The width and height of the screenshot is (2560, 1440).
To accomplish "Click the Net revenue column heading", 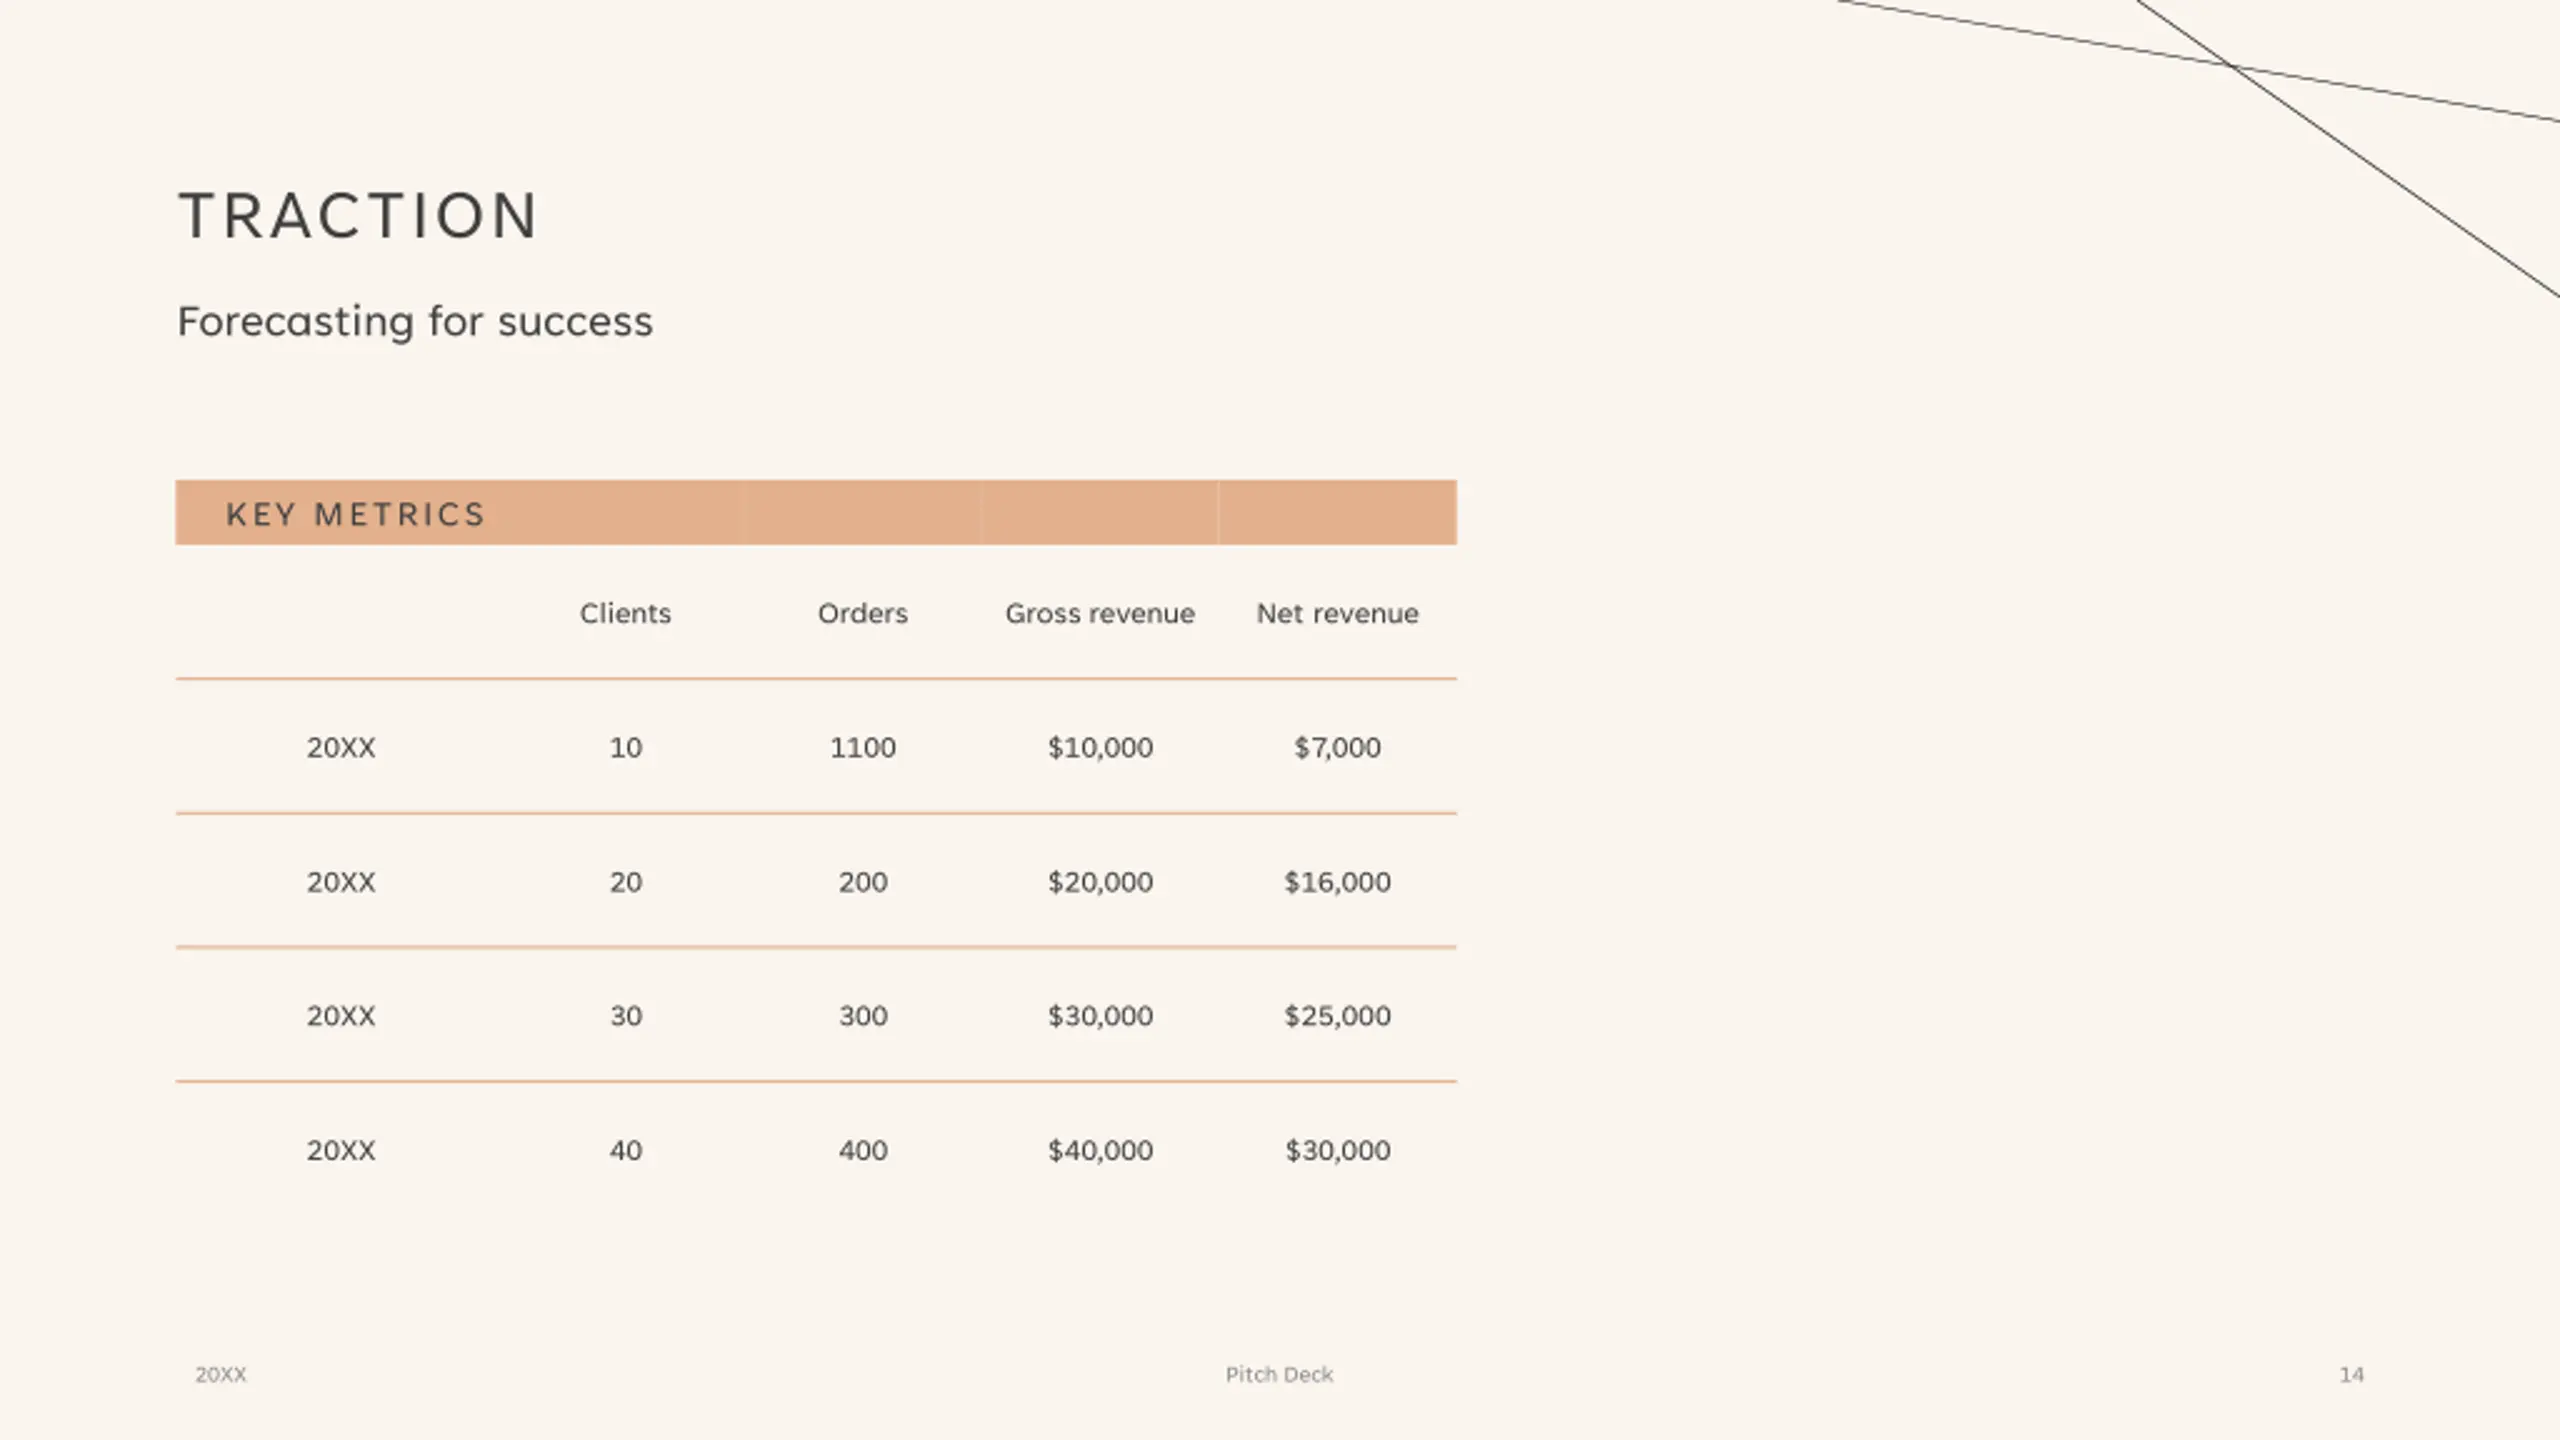I will (x=1337, y=613).
